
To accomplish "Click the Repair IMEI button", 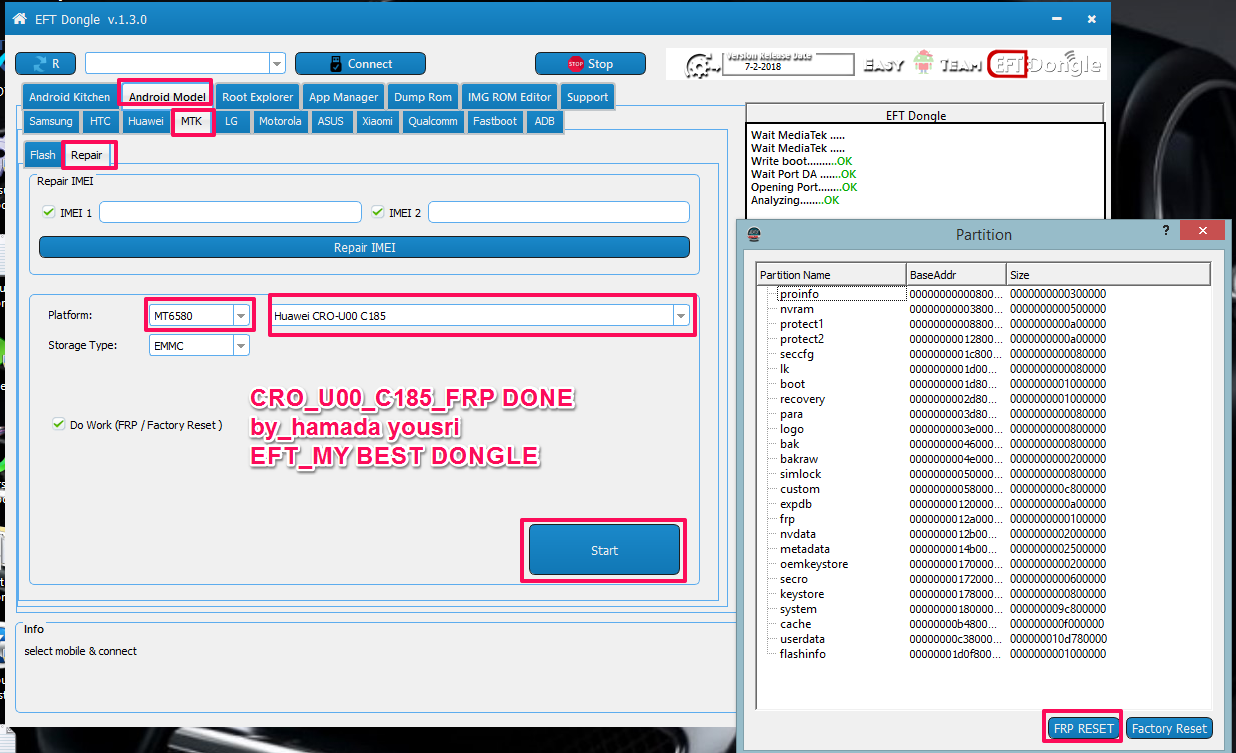I will pos(364,247).
